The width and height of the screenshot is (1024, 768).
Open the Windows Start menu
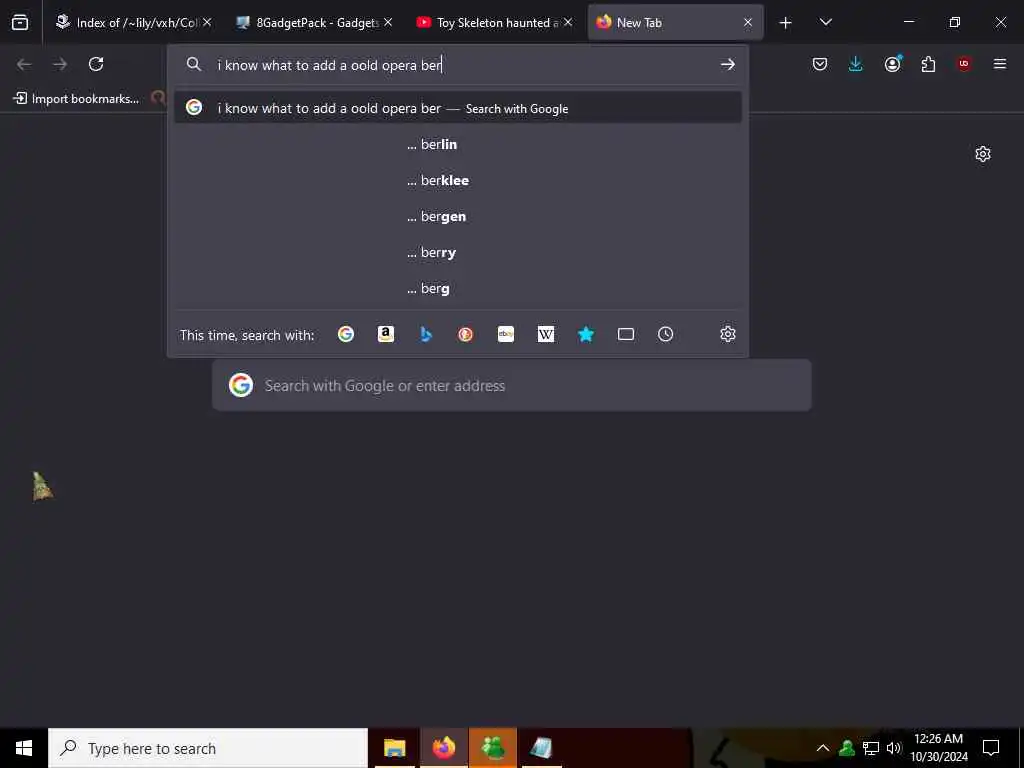click(24, 748)
